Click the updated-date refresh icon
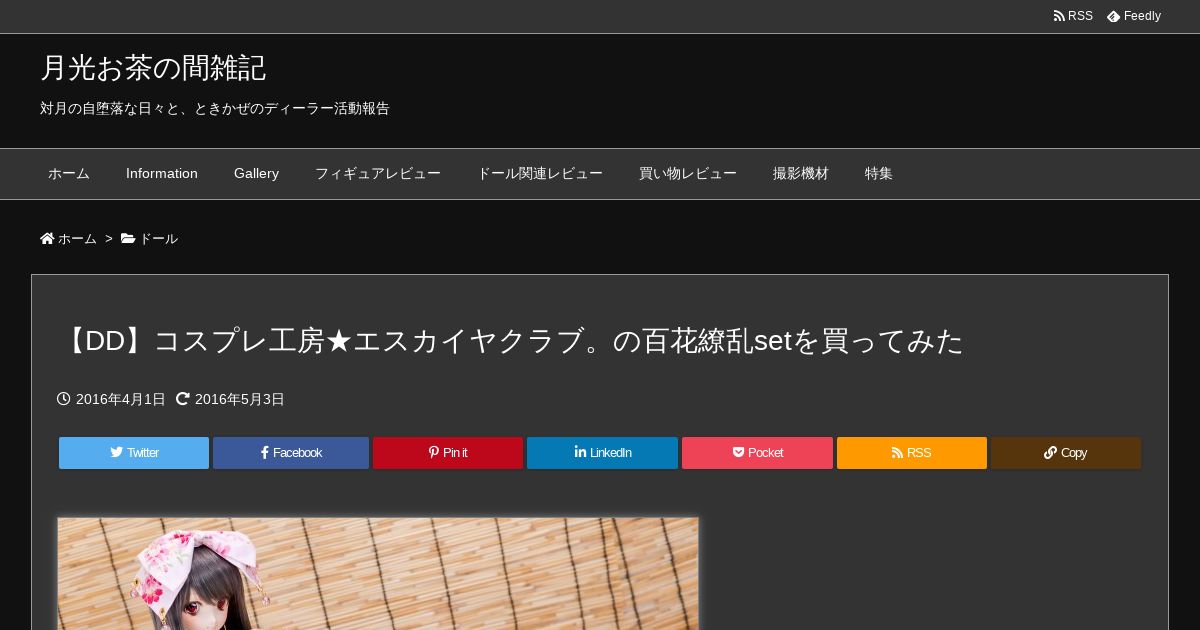 (183, 399)
